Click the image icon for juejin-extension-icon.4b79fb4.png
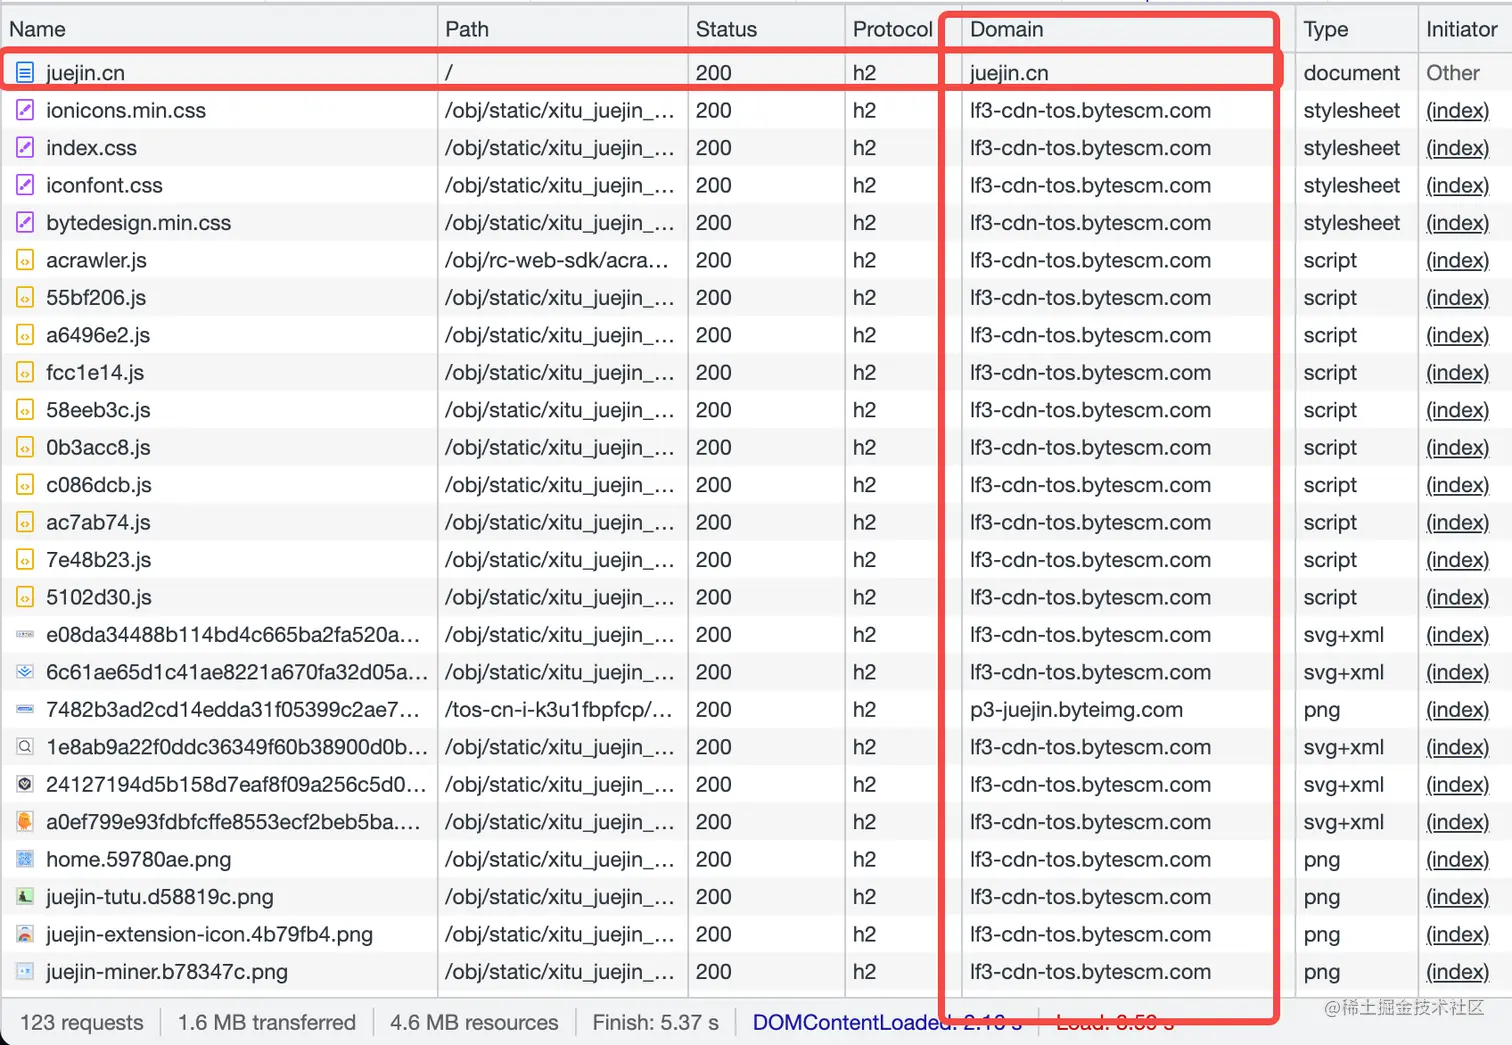The height and width of the screenshot is (1045, 1512). (25, 934)
